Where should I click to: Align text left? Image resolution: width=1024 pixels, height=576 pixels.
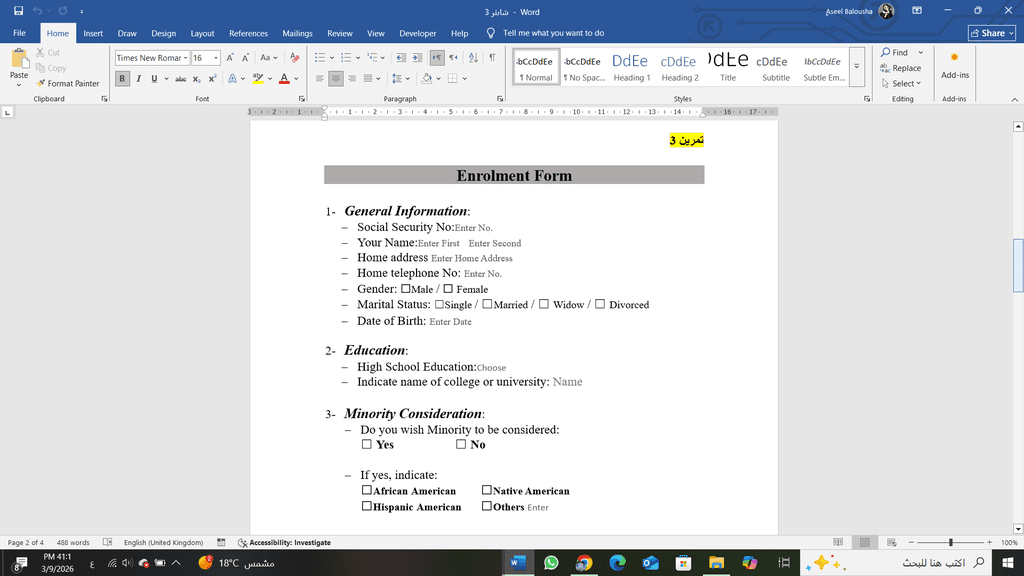point(320,78)
